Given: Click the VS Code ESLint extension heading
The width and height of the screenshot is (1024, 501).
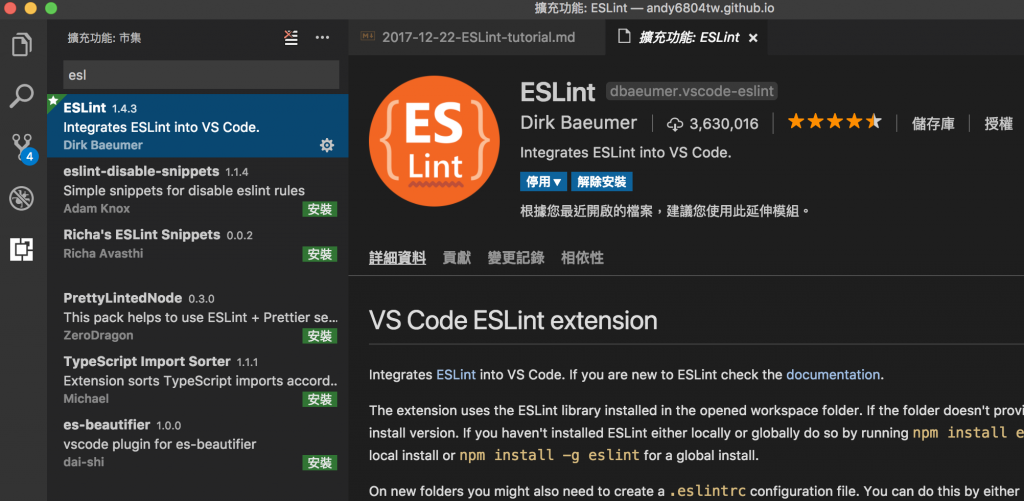Looking at the screenshot, I should click(513, 320).
